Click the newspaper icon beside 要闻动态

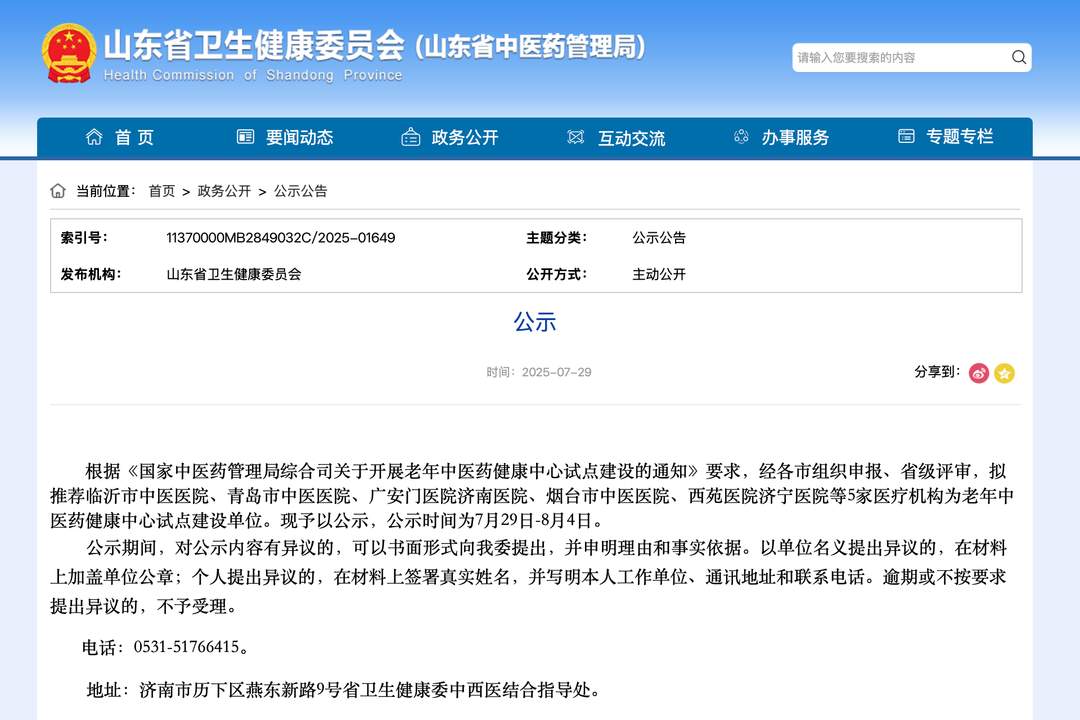[x=245, y=137]
